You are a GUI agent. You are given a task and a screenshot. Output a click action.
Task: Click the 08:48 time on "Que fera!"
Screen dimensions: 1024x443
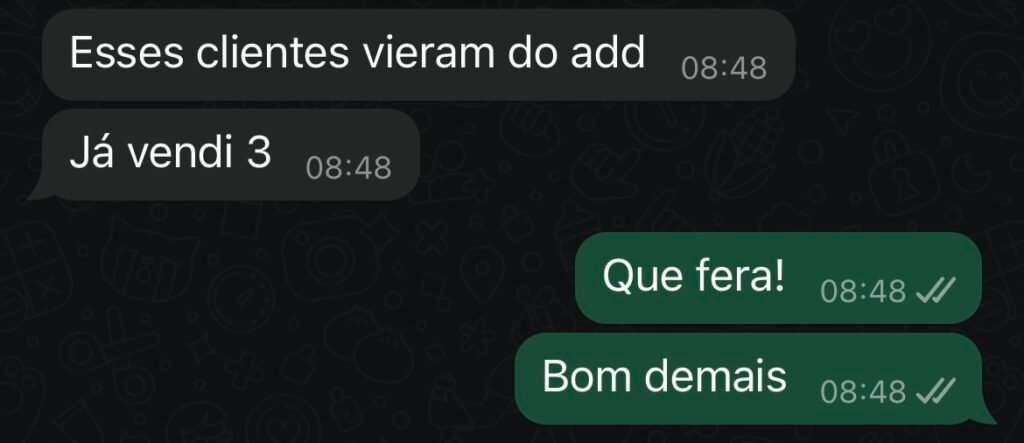coord(863,291)
